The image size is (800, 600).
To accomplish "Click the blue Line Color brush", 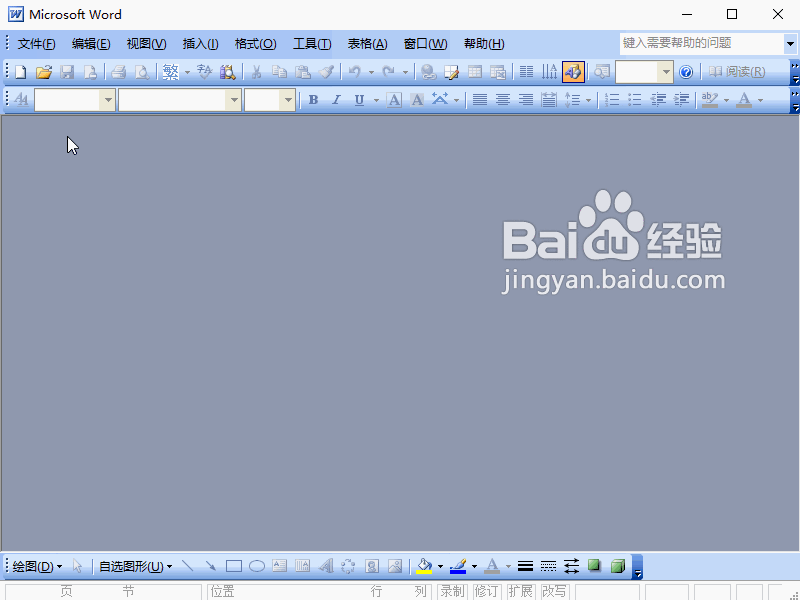I will click(x=458, y=566).
